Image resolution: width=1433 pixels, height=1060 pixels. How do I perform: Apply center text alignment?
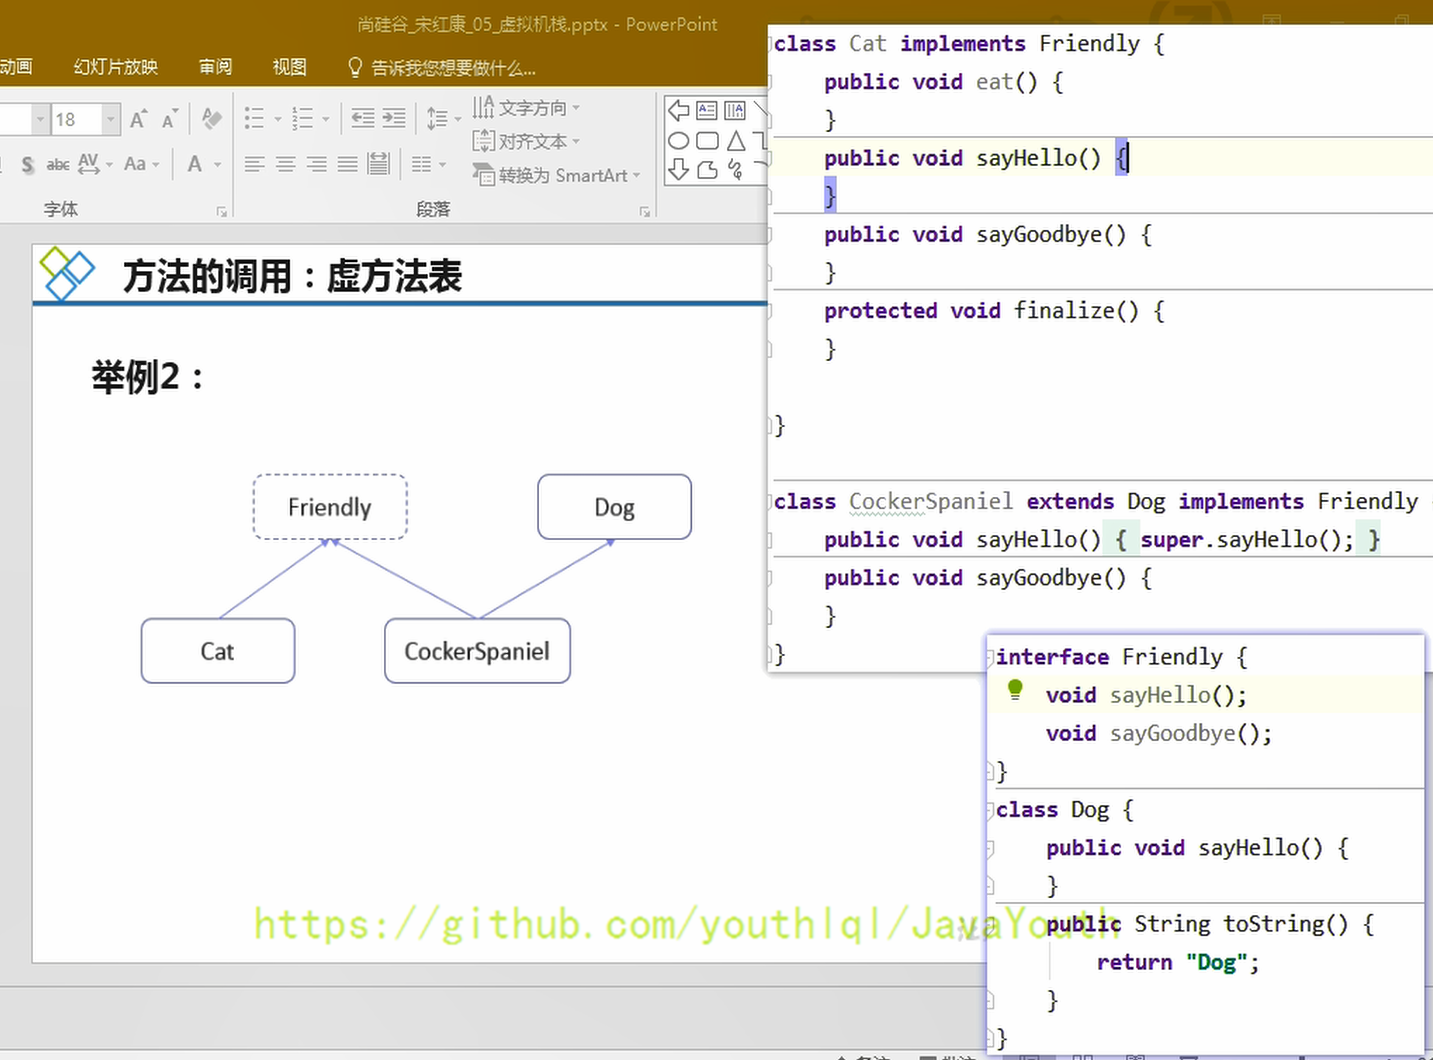tap(285, 164)
